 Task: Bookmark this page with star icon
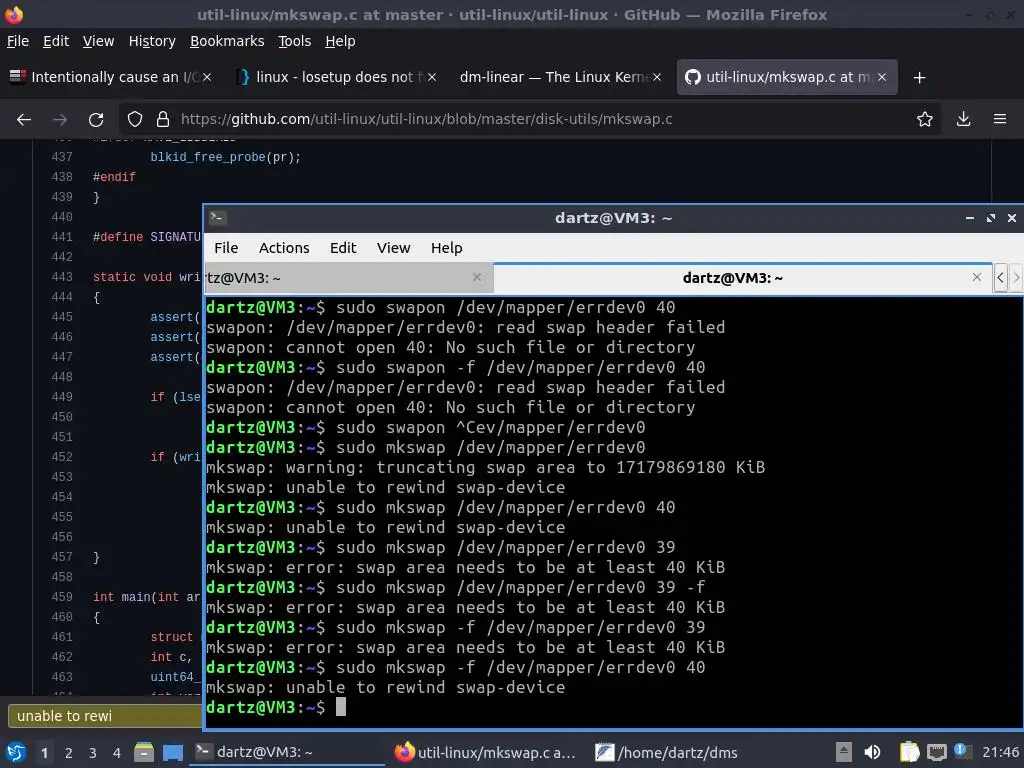click(x=924, y=120)
